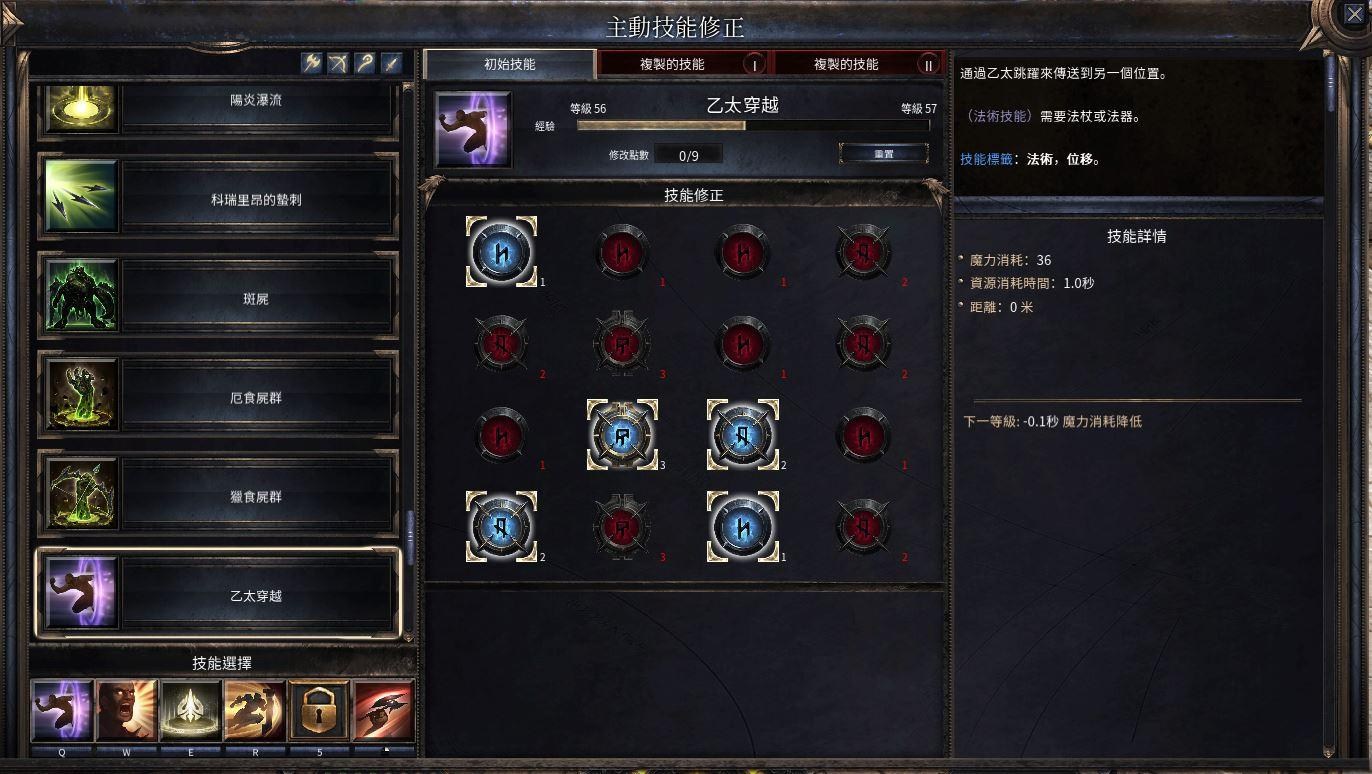Filter skills by the bow weapon icon
This screenshot has height=774, width=1372.
point(339,62)
